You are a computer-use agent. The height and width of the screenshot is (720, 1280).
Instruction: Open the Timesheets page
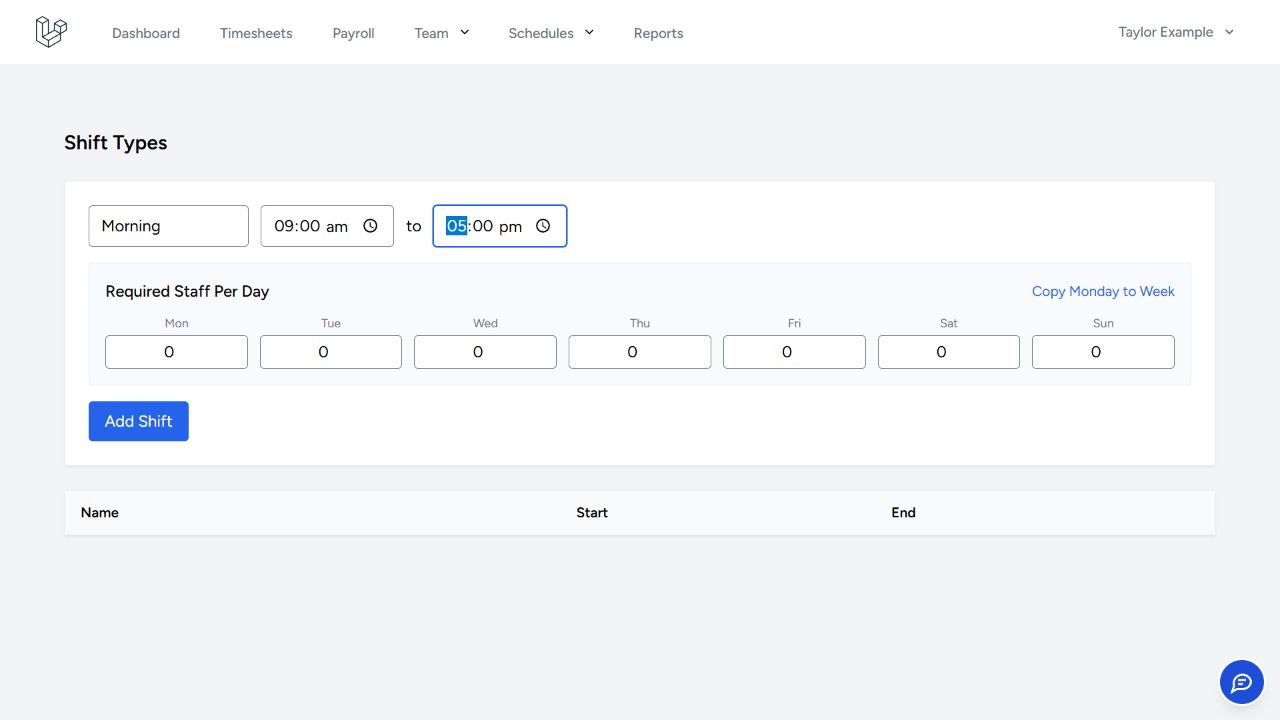pyautogui.click(x=256, y=33)
